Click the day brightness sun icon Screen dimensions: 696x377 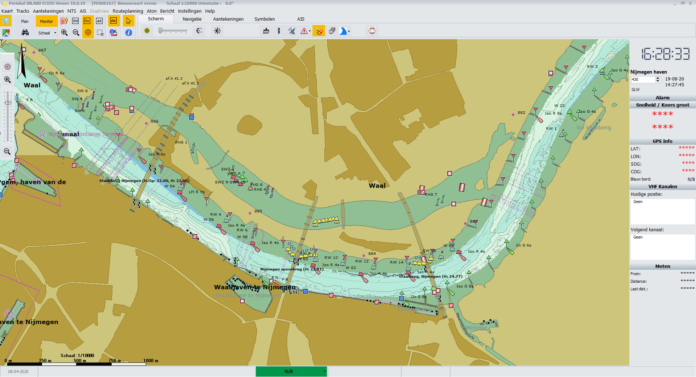[x=217, y=31]
